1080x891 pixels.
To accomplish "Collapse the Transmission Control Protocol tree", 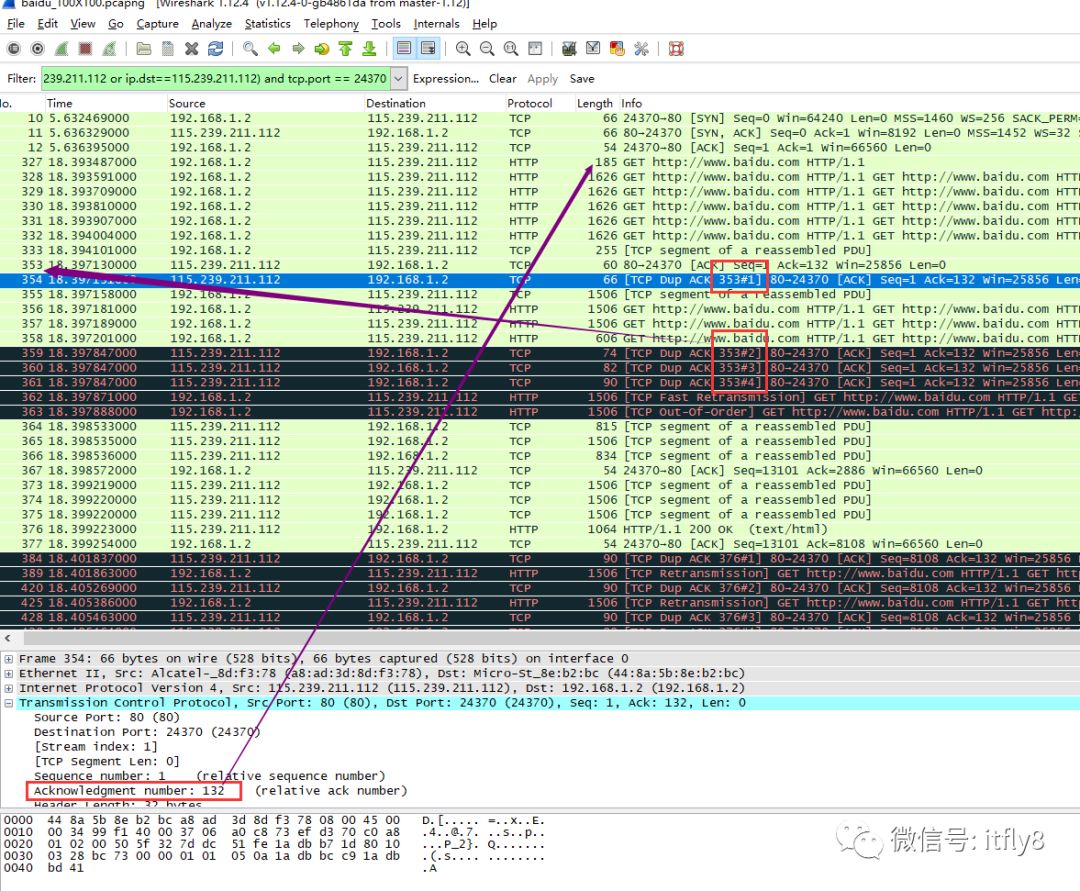I will point(9,703).
